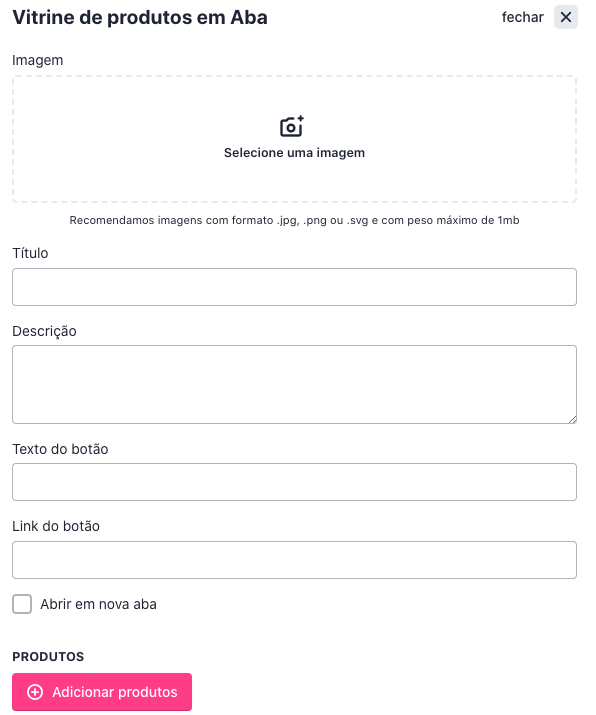Screen dimensions: 596x715
Task: Focus the Texto do botão field
Action: point(294,482)
